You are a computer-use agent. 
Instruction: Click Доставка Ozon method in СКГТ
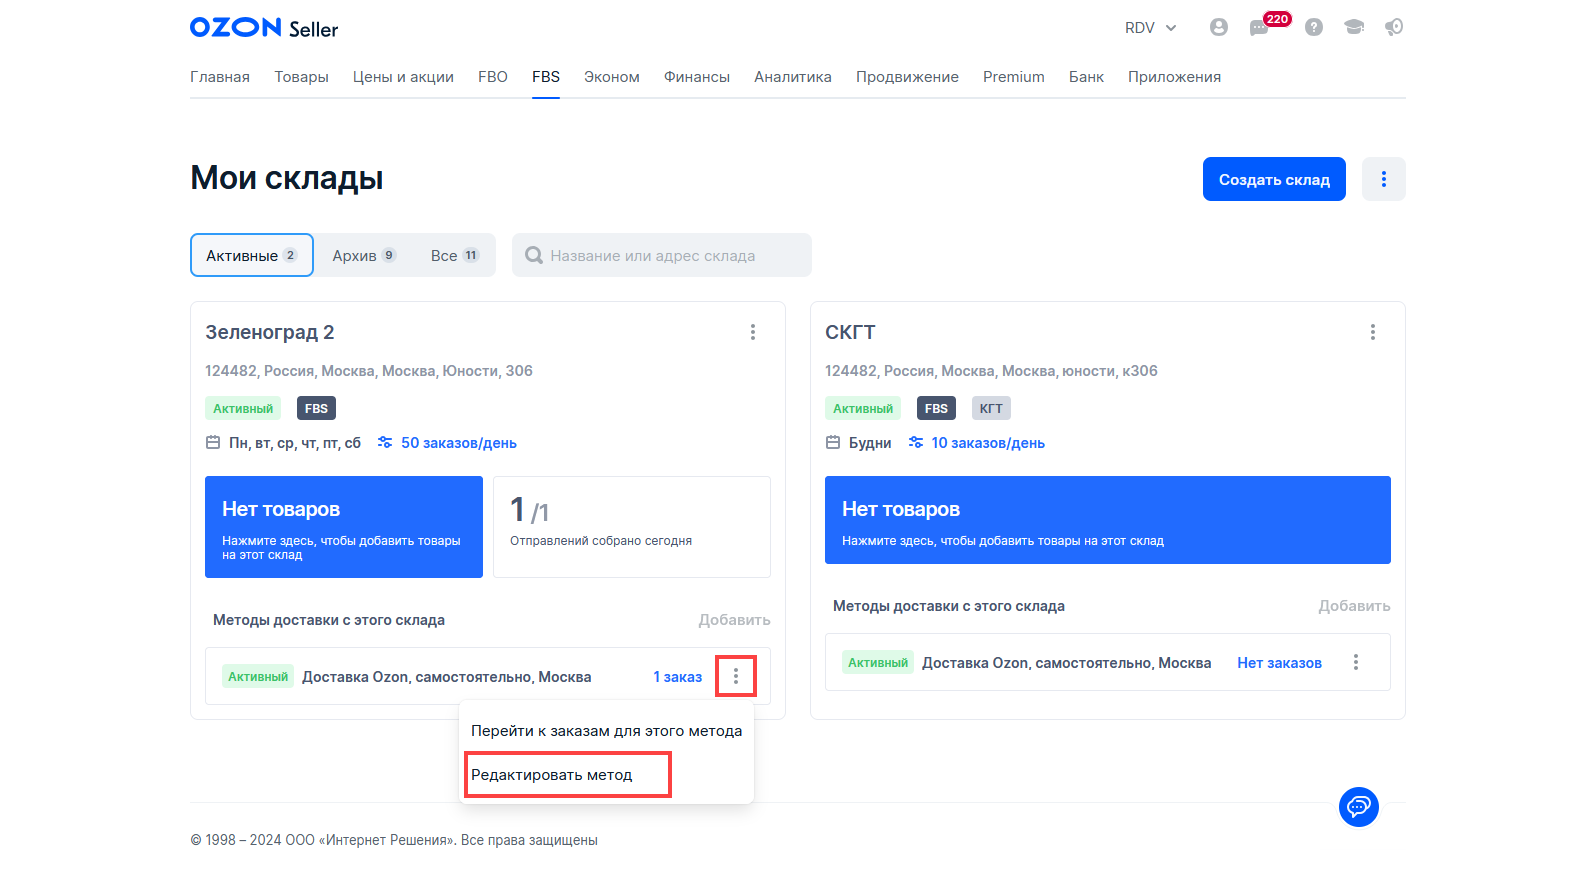tap(1066, 663)
